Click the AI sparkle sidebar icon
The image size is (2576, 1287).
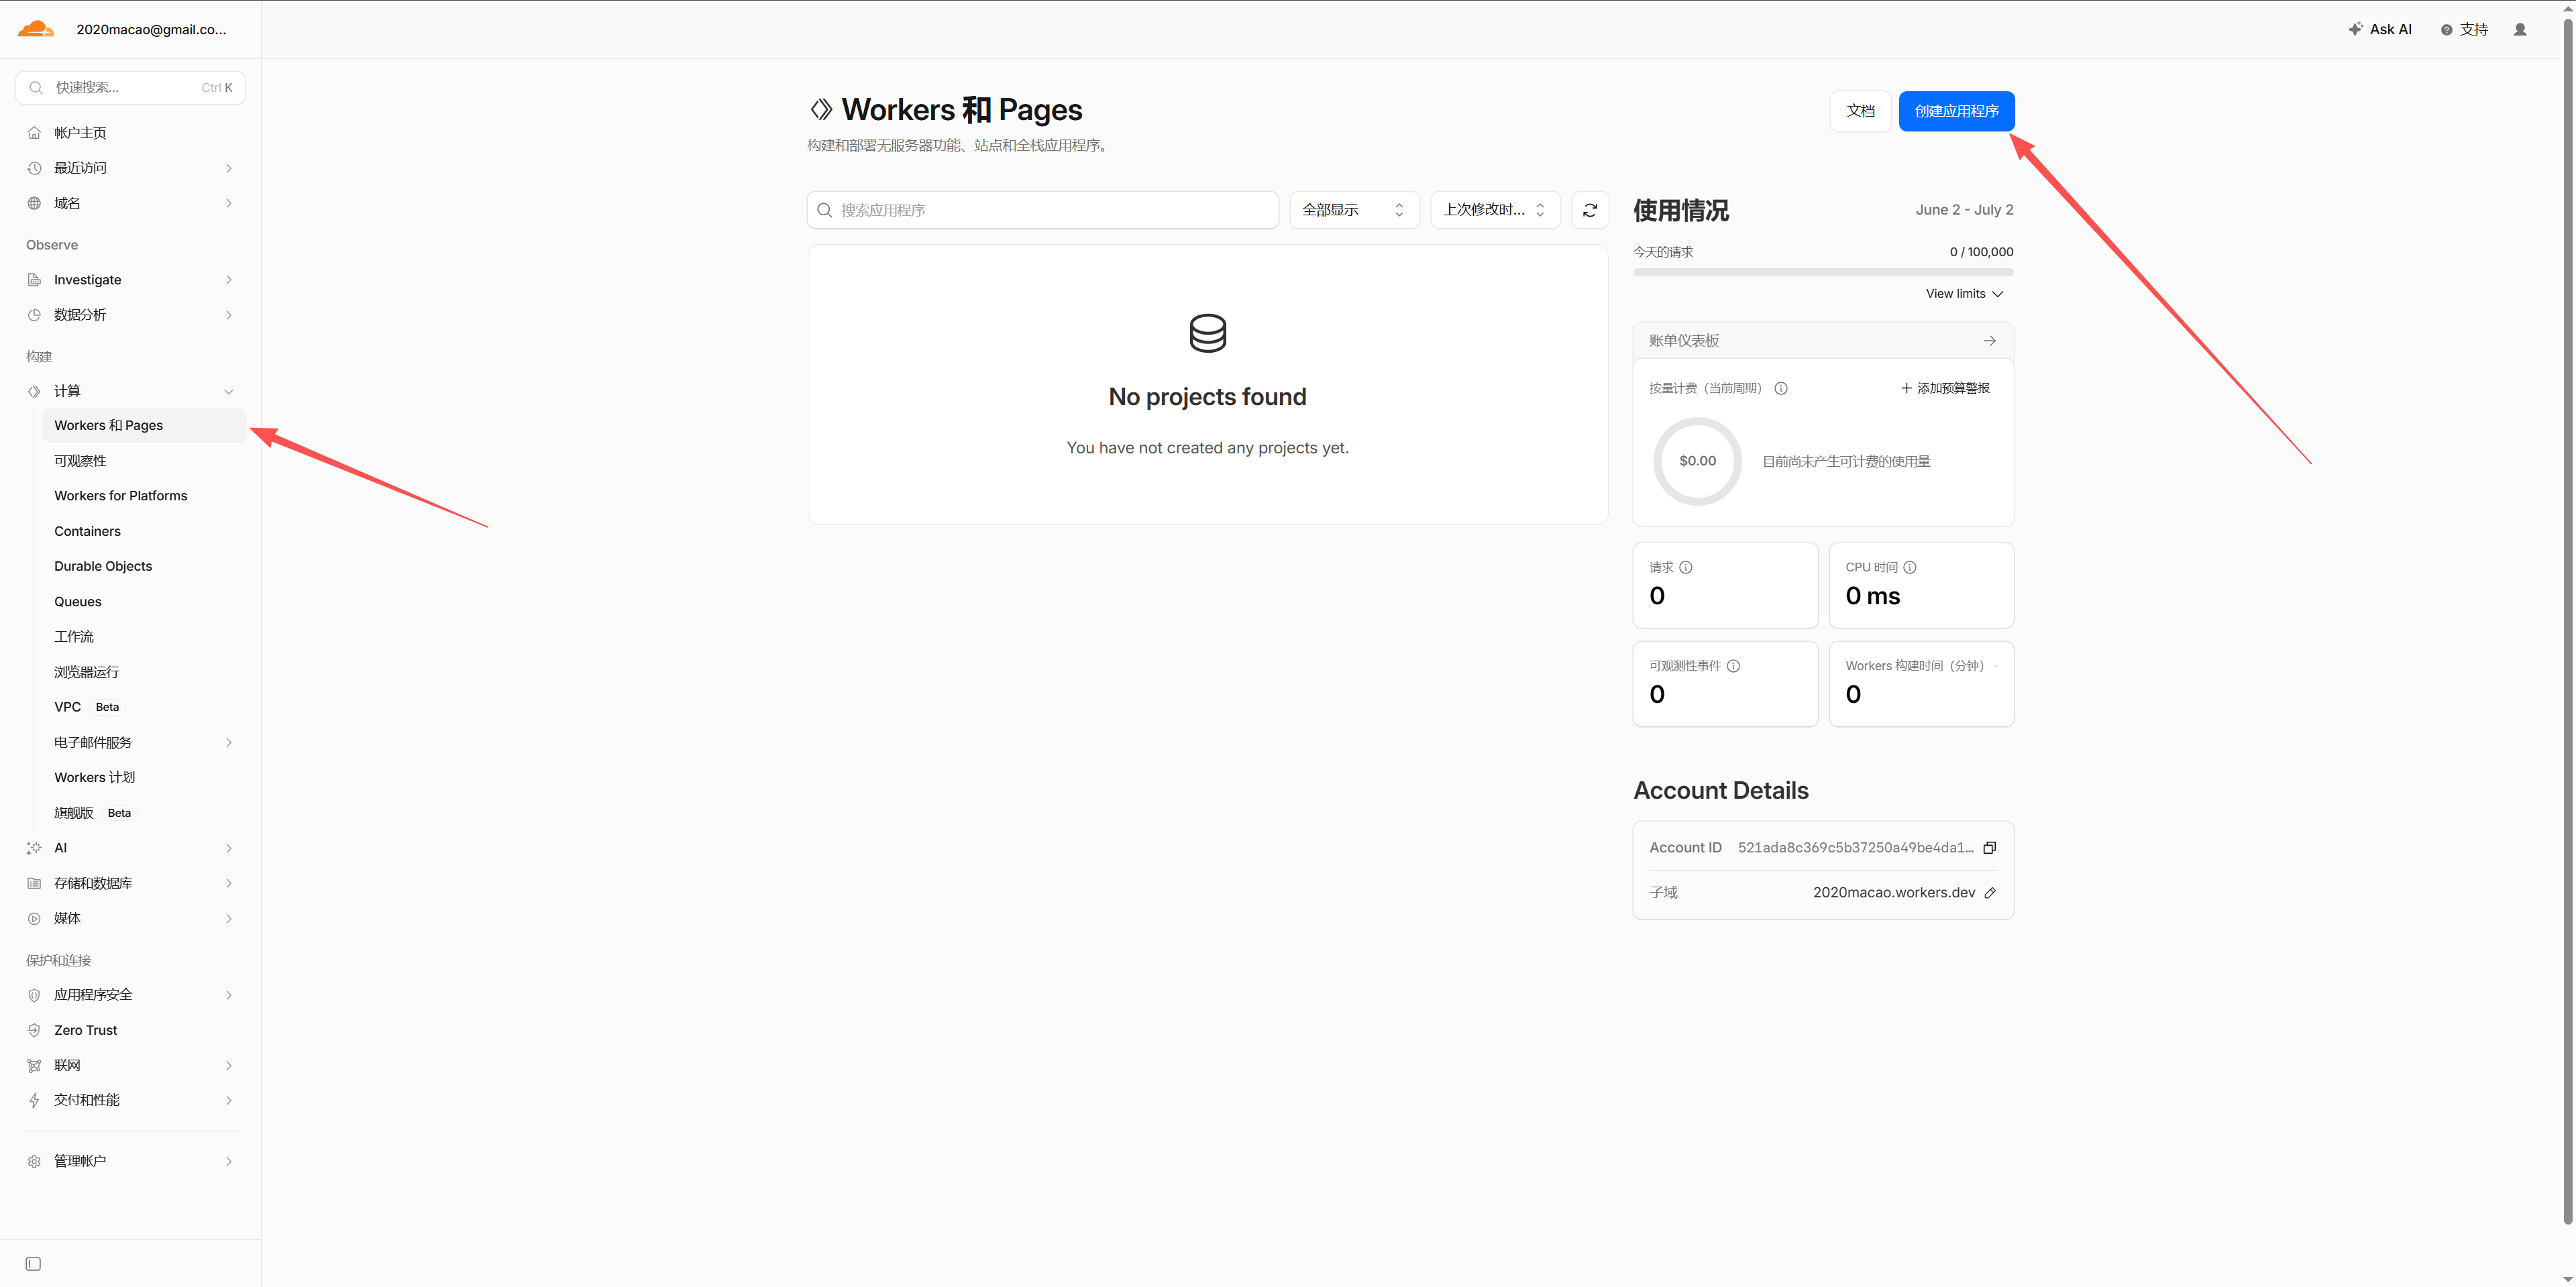point(34,848)
